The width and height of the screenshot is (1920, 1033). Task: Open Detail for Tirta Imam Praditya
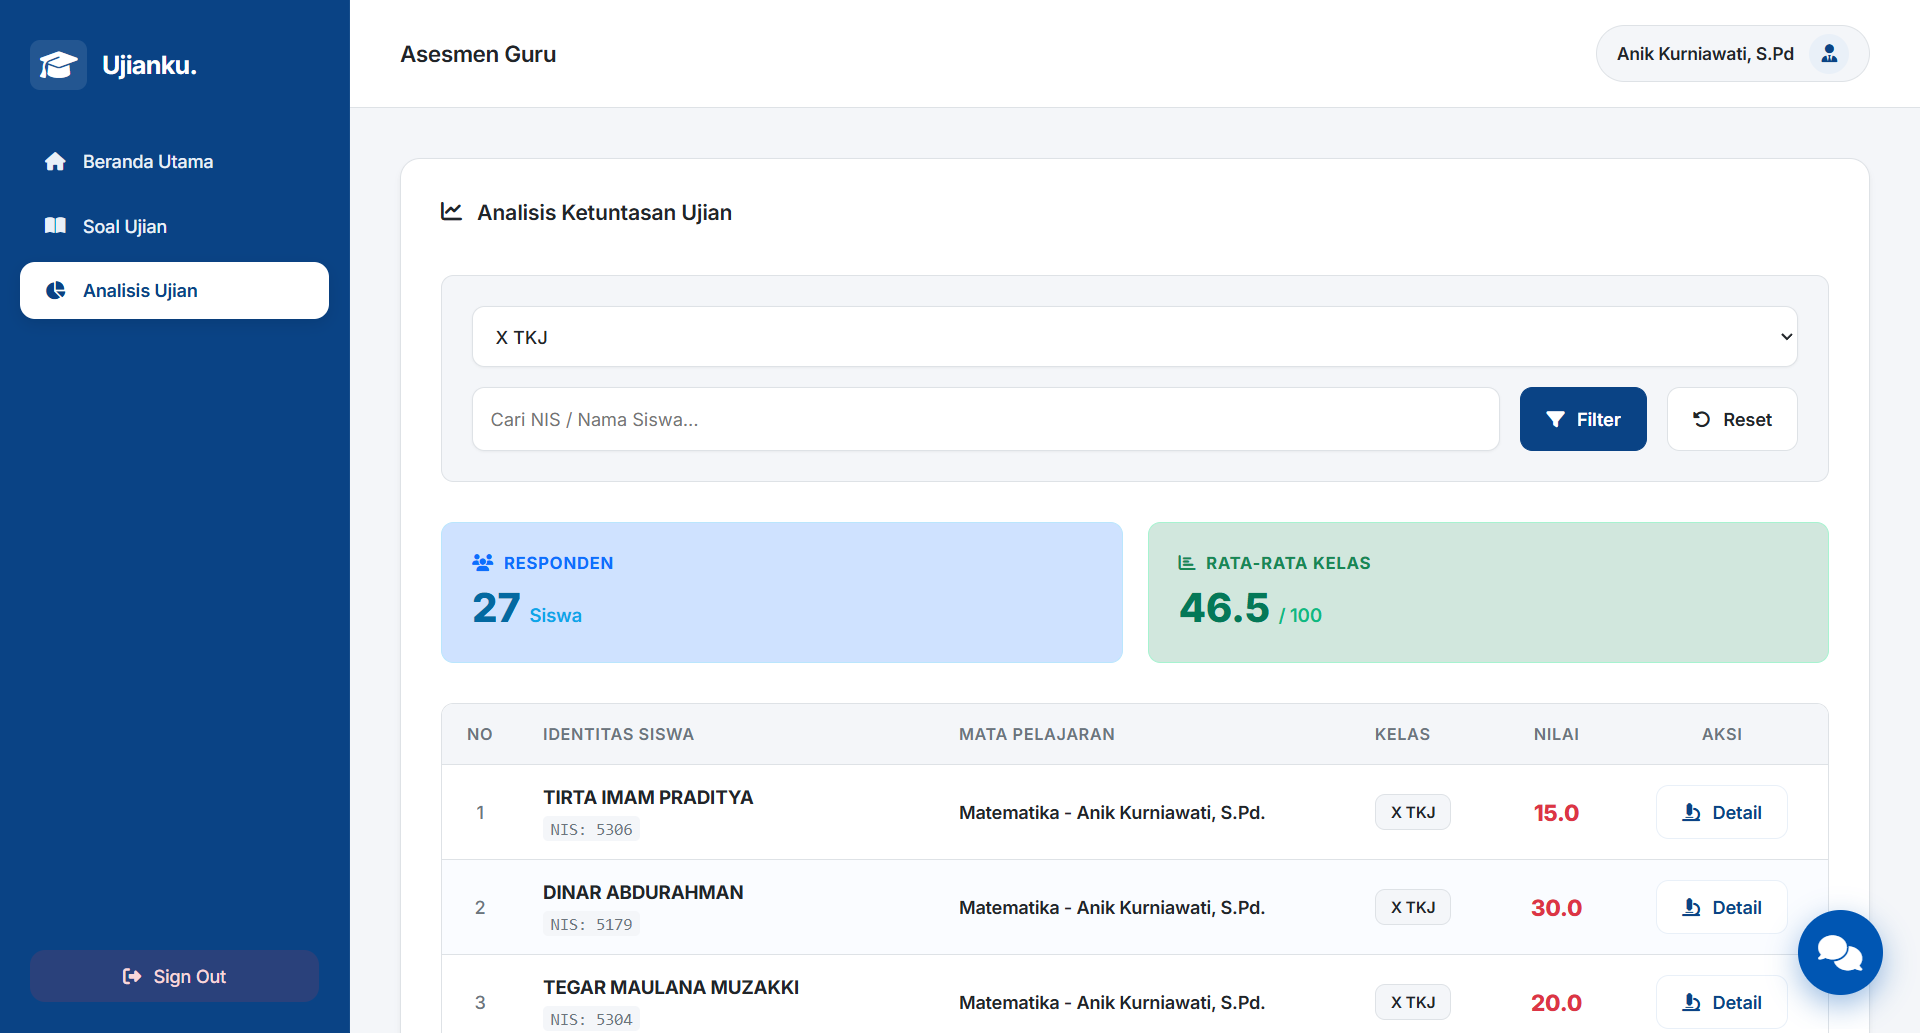click(x=1722, y=812)
